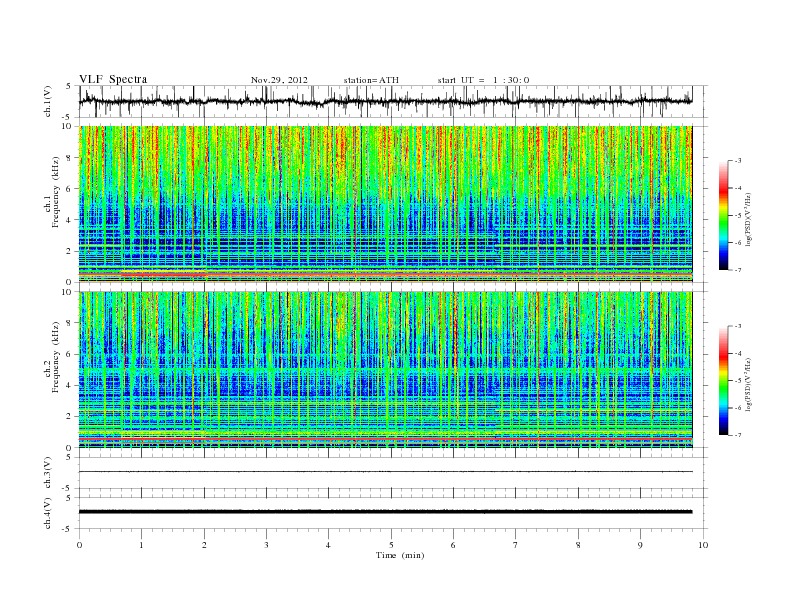This screenshot has height=612, width=792.
Task: Click the 'ch.4(V)' axis label
Action: click(x=48, y=513)
